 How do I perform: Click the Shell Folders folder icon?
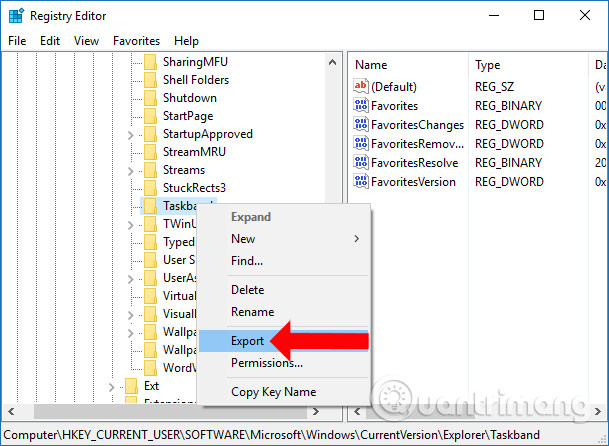150,80
